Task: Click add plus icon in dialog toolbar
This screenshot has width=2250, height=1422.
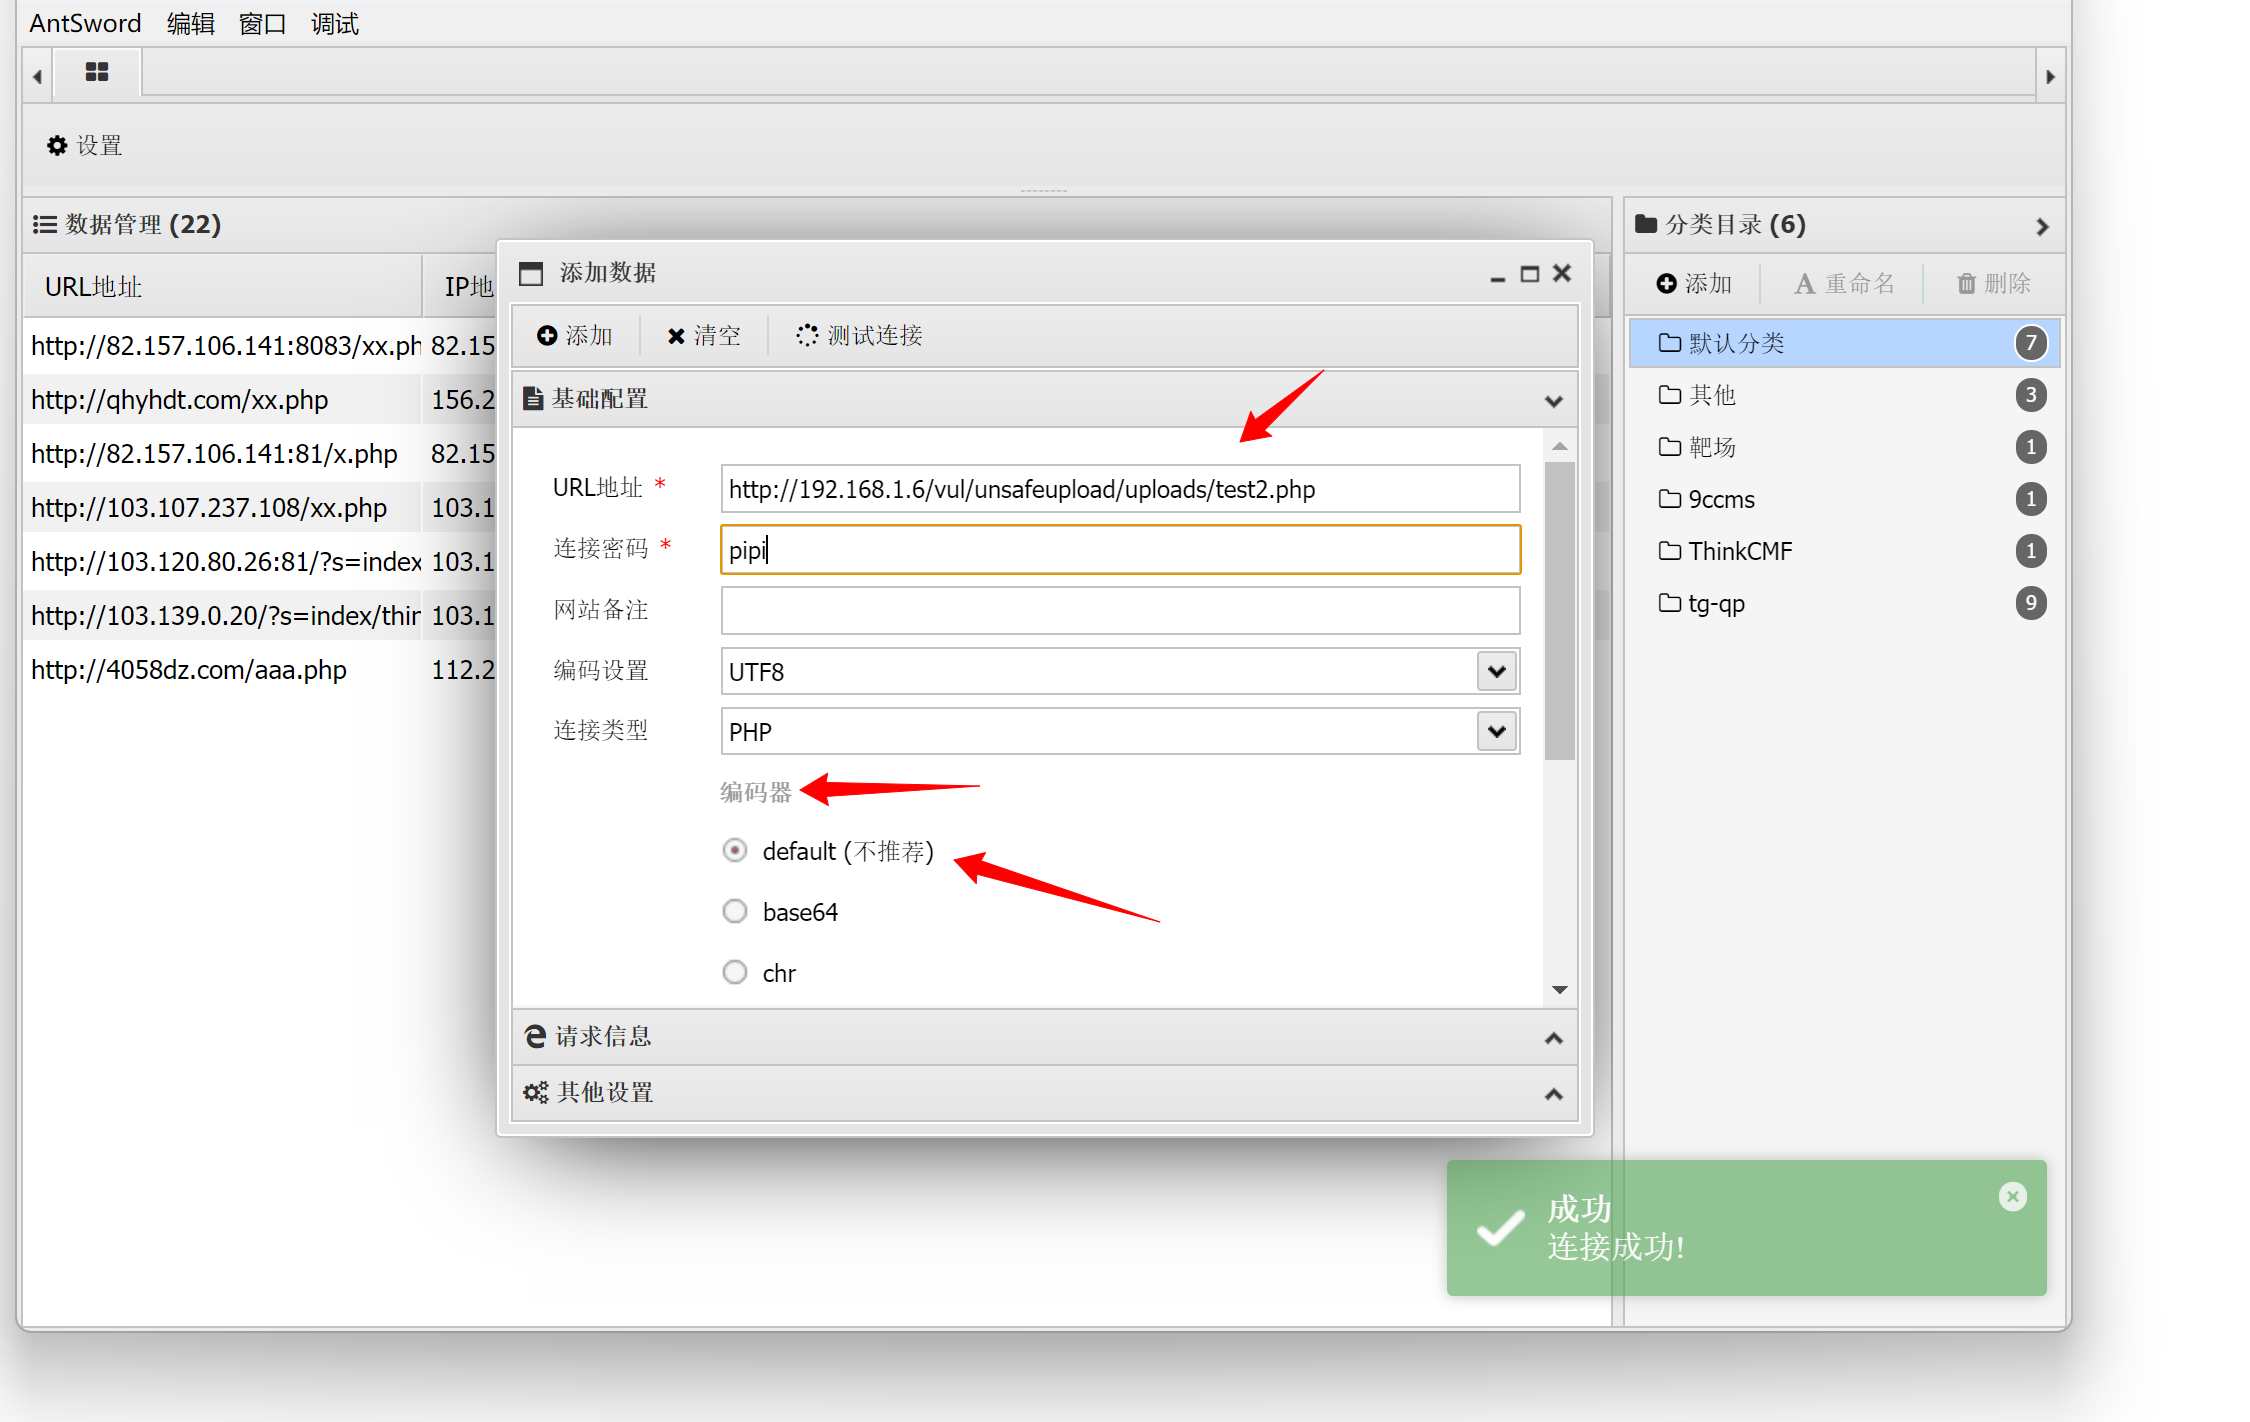Action: click(546, 336)
